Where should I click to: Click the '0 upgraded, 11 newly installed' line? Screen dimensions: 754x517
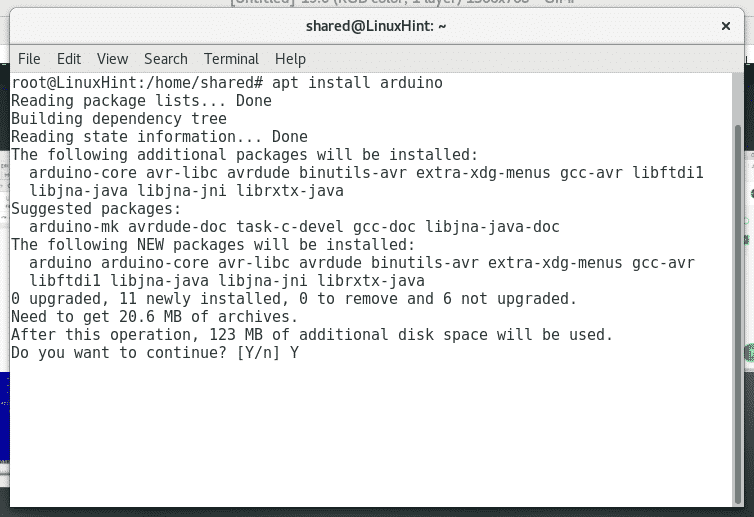pyautogui.click(x=293, y=299)
